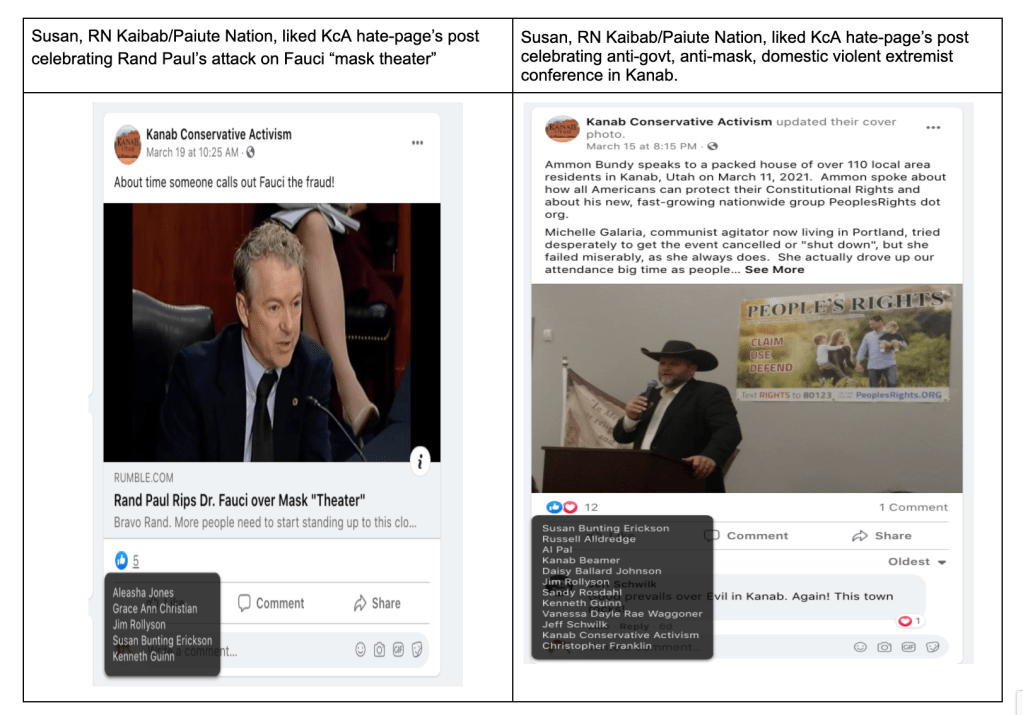Click Comment button under Ammon Bundy post
Image resolution: width=1023 pixels, height=715 pixels.
(746, 536)
